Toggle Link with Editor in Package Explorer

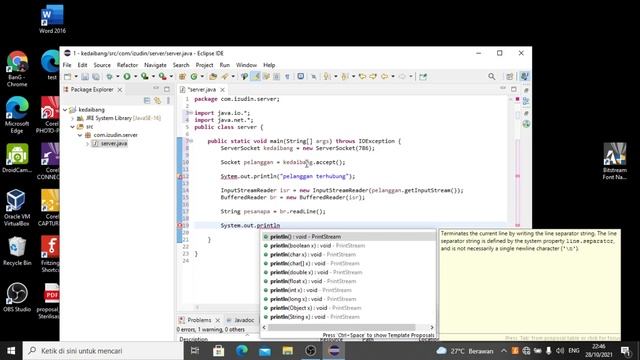pyautogui.click(x=157, y=100)
